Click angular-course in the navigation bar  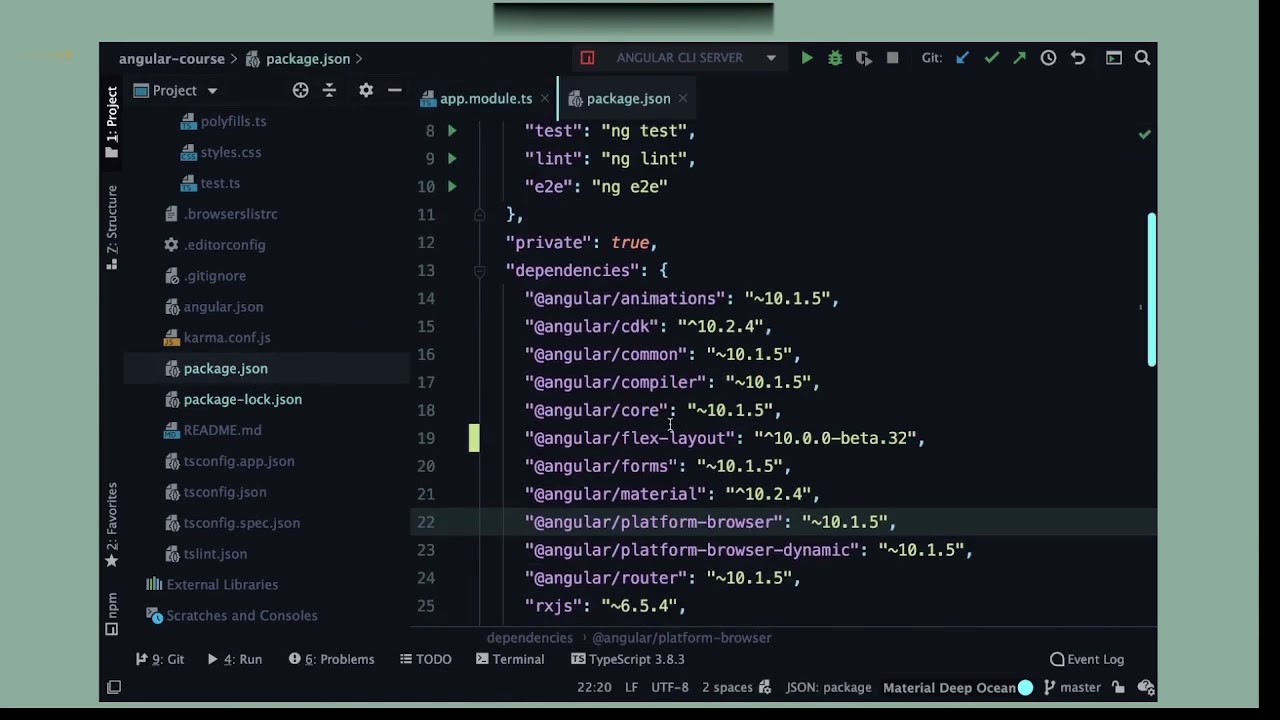[x=172, y=59]
